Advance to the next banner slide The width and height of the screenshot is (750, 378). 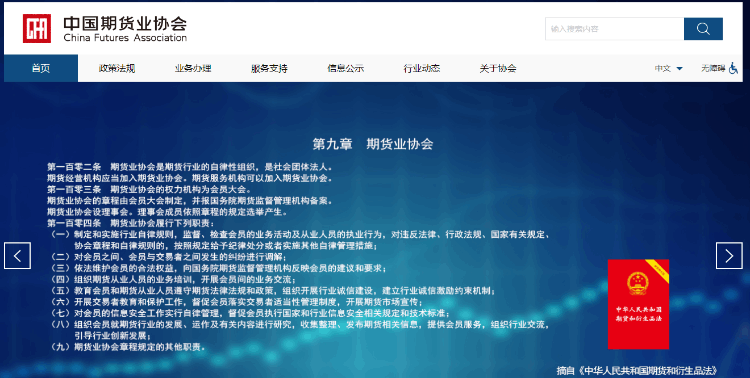729,256
